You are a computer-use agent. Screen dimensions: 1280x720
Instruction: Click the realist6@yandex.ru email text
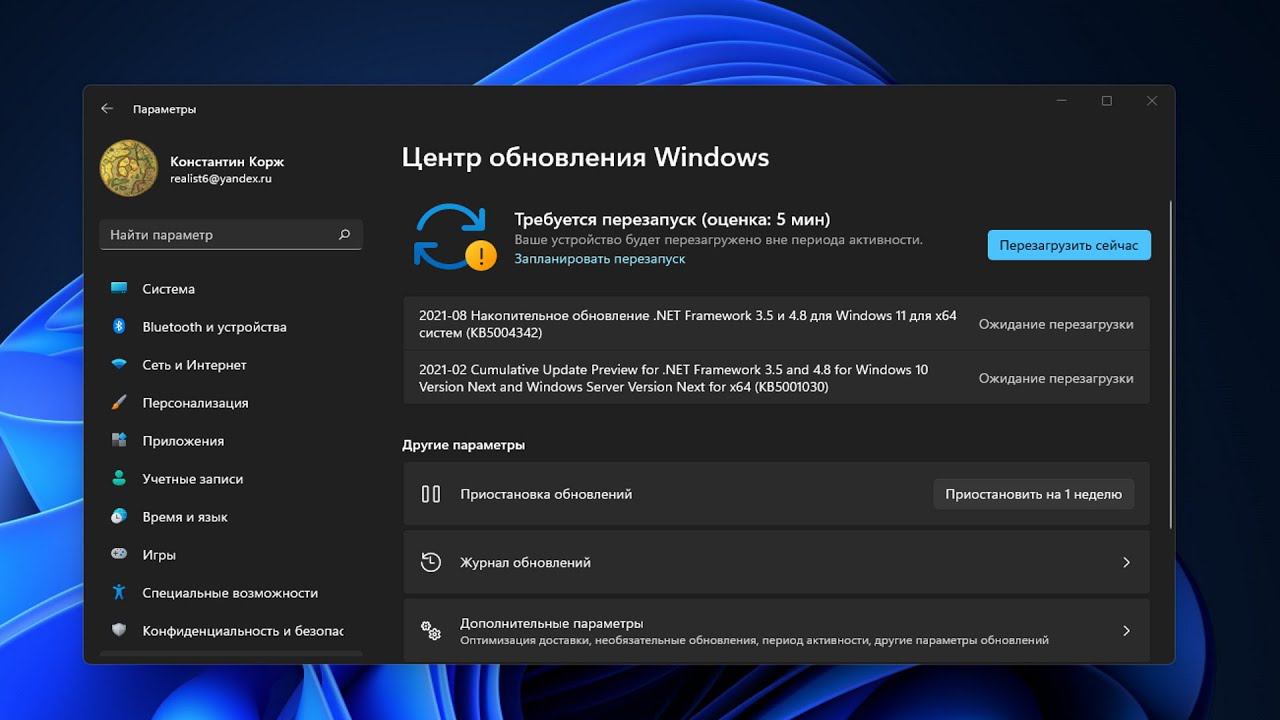pos(221,178)
